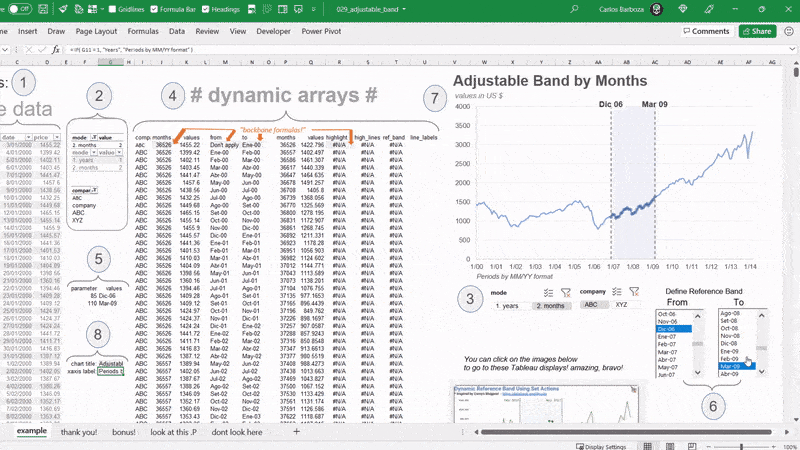Click the pen 'coming soon' icon in title bar
Viewport: 800px width, 450px height.
[x=709, y=9]
